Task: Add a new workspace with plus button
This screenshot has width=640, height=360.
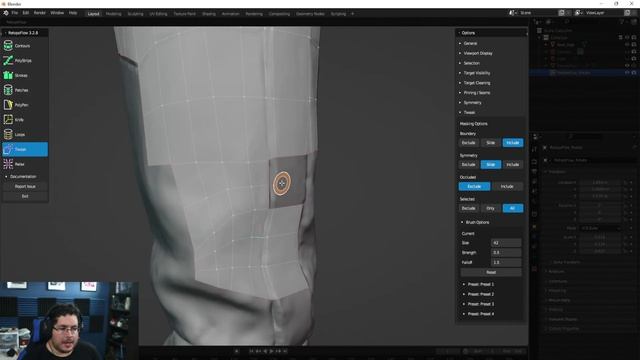Action: 353,14
